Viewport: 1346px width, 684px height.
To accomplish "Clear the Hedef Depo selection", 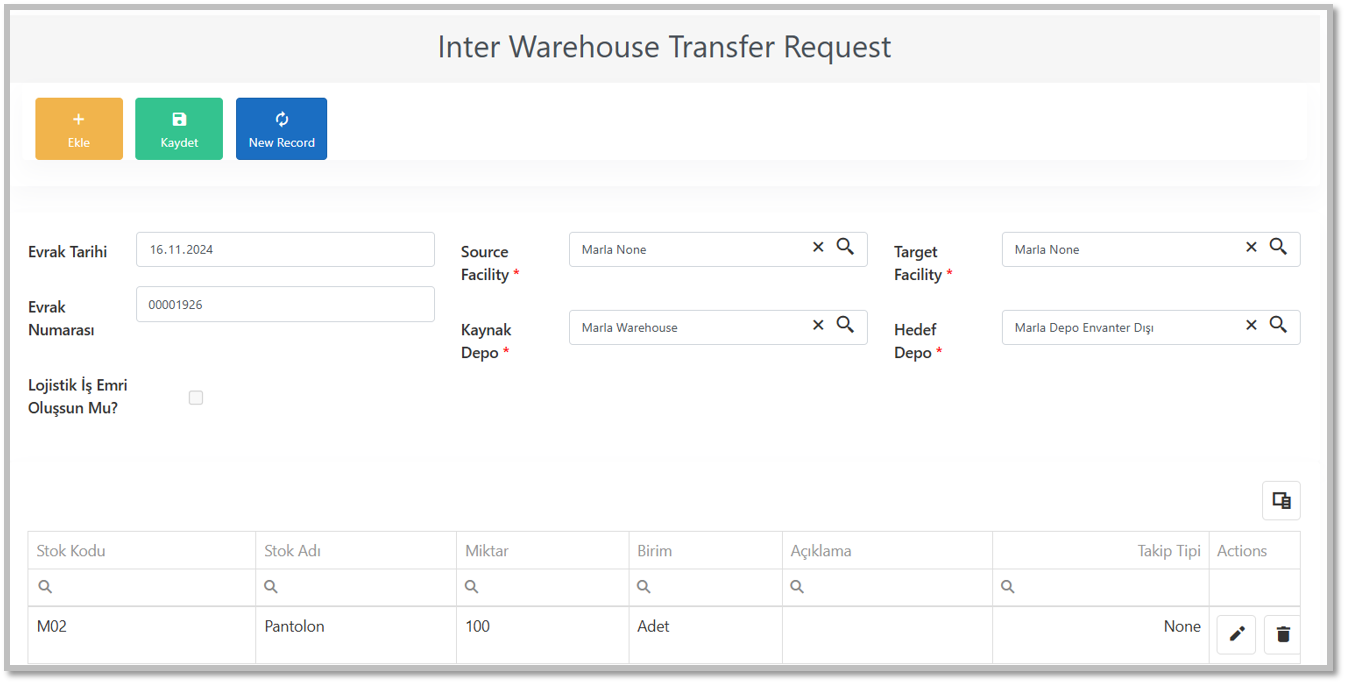I will point(1251,326).
